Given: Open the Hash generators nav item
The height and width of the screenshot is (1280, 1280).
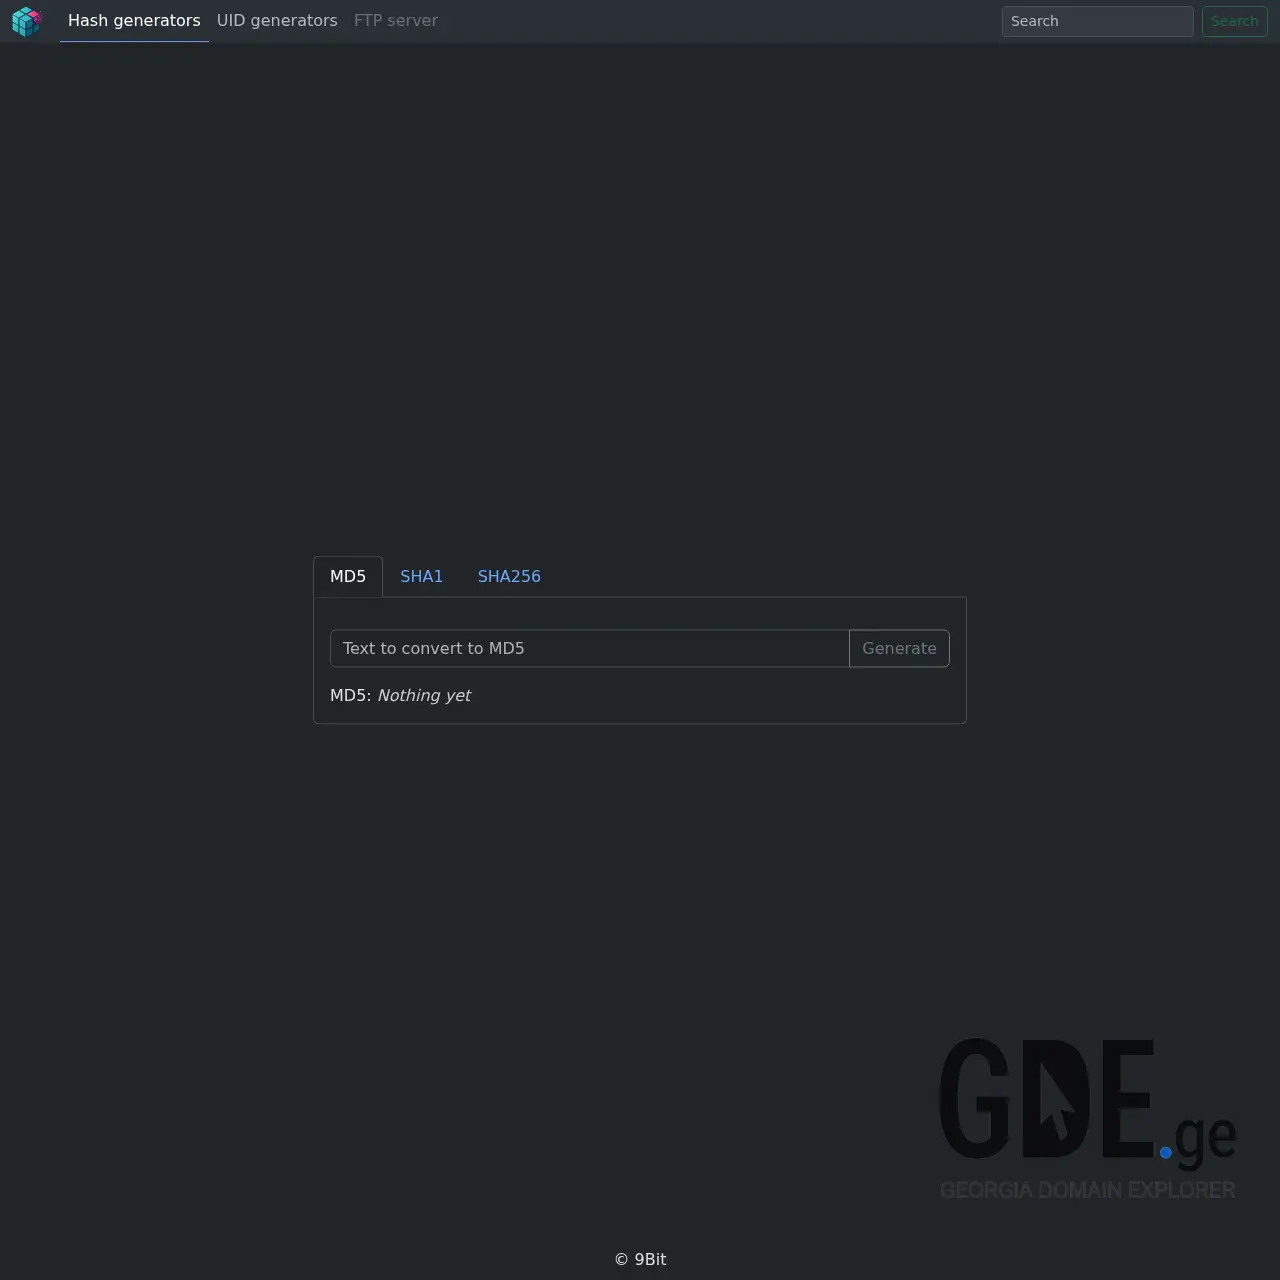Looking at the screenshot, I should point(134,21).
